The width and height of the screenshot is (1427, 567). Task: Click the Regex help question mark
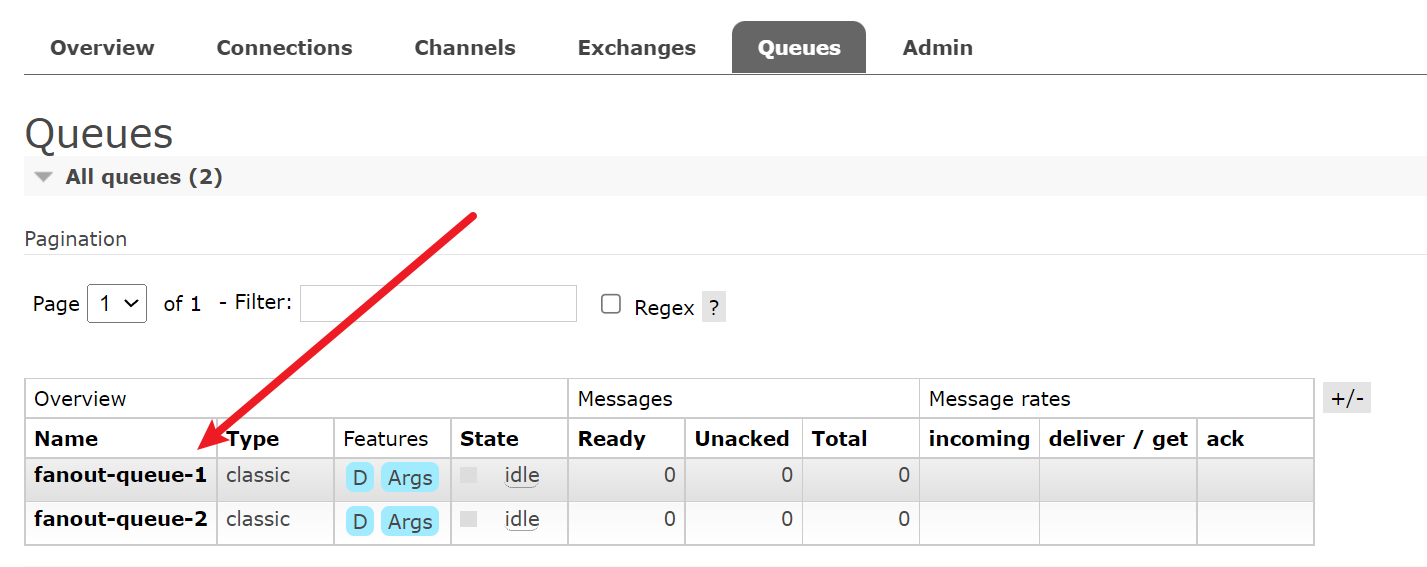713,307
